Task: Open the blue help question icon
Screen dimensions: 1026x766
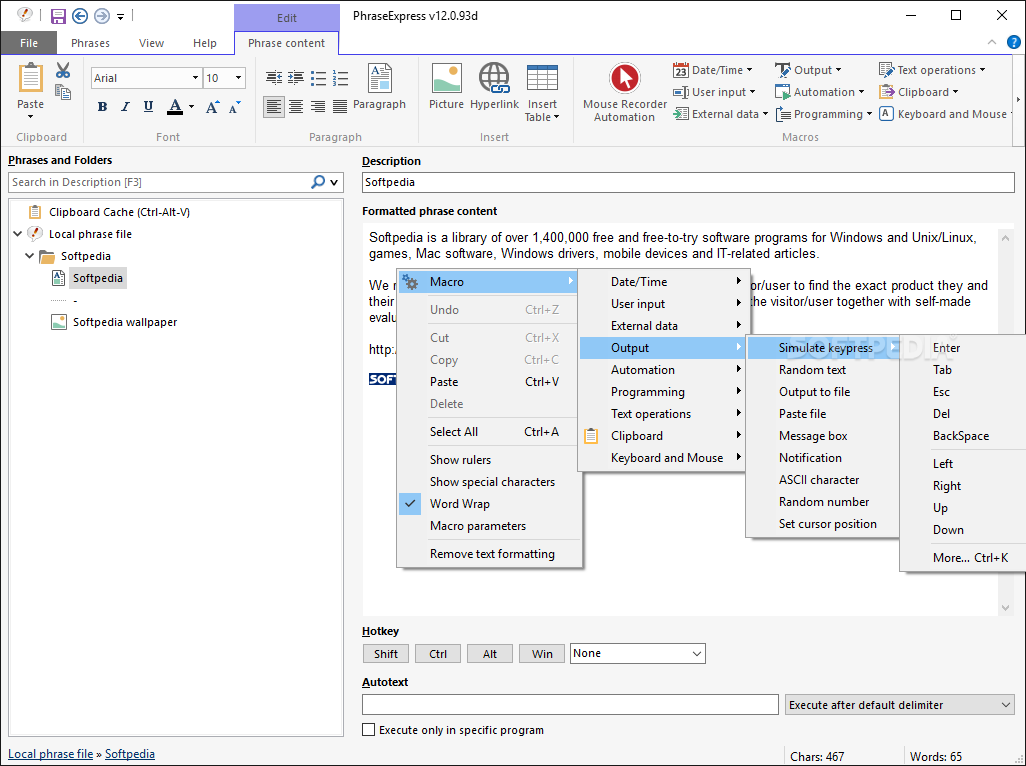Action: pyautogui.click(x=1013, y=43)
